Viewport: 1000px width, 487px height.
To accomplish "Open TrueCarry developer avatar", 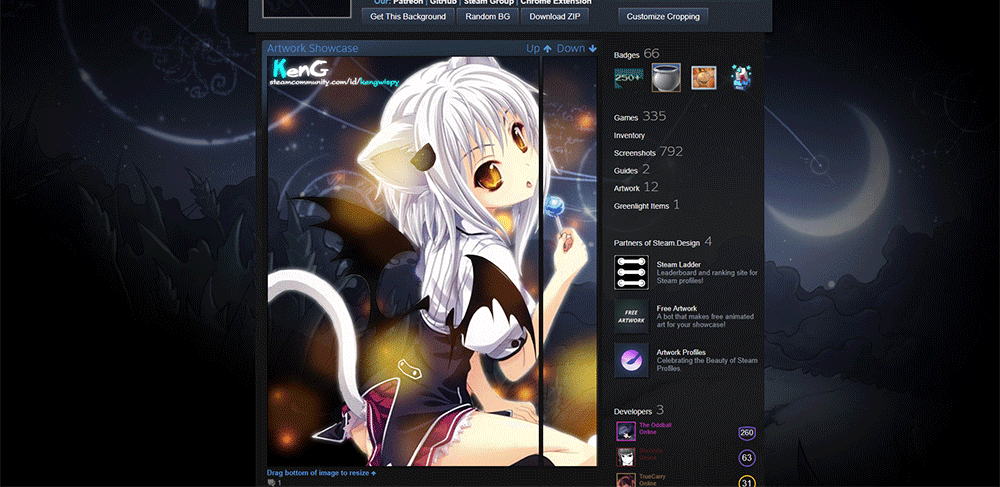I will click(626, 480).
